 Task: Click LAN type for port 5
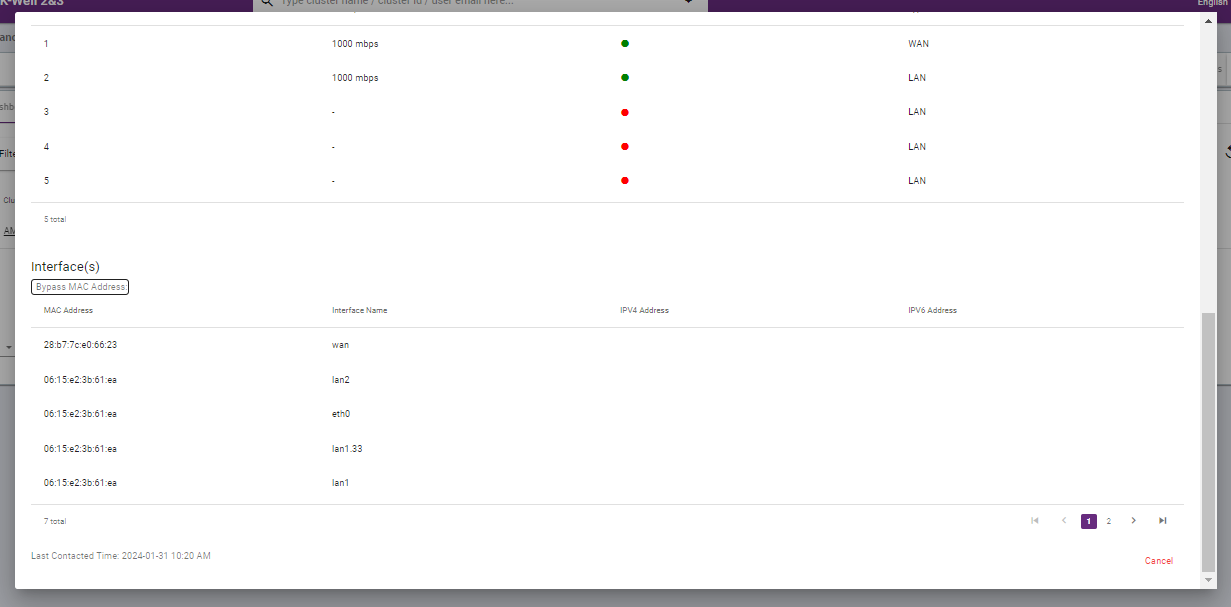[x=917, y=181]
